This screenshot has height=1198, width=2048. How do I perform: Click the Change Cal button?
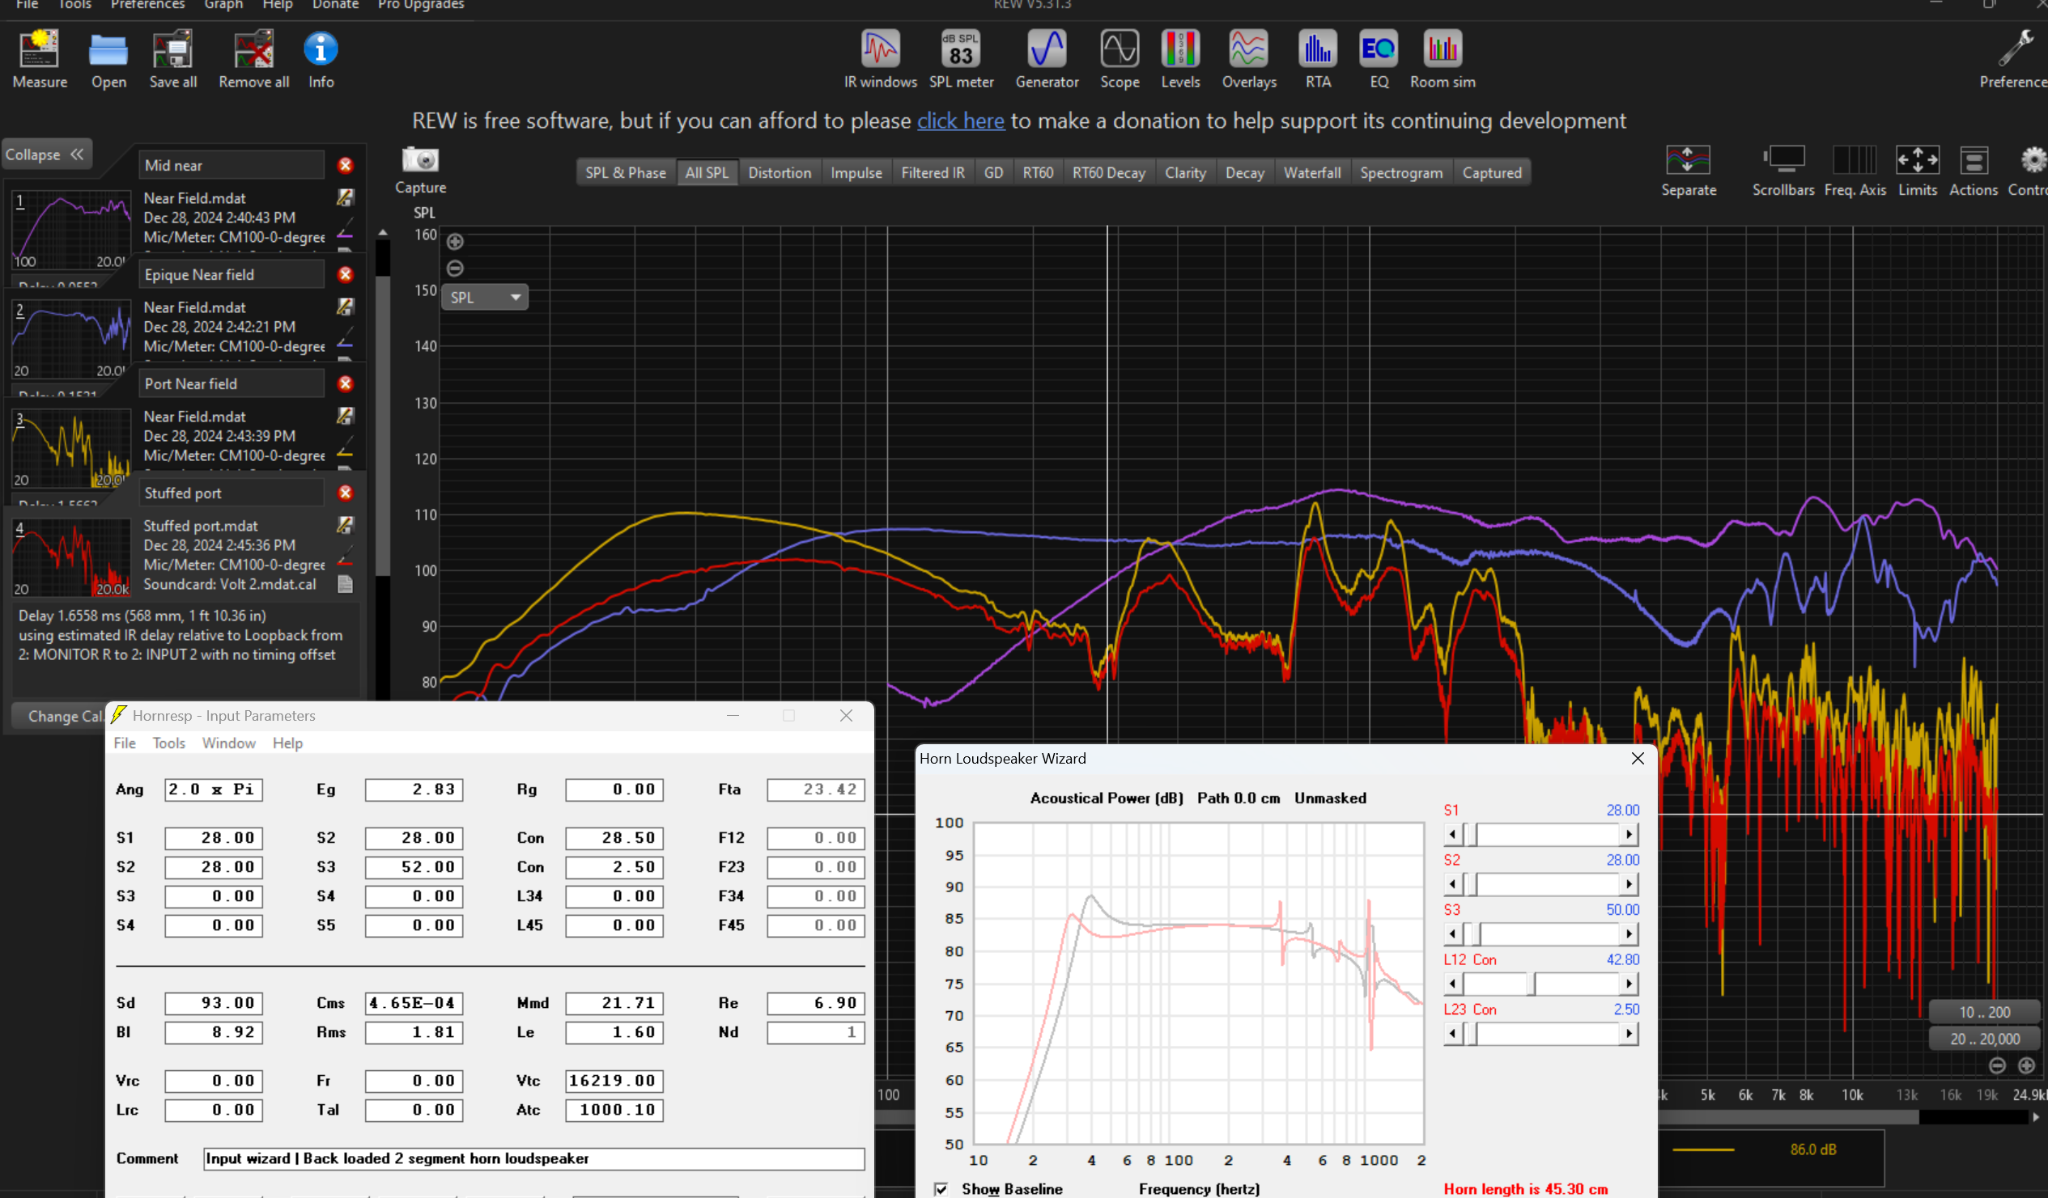click(60, 716)
